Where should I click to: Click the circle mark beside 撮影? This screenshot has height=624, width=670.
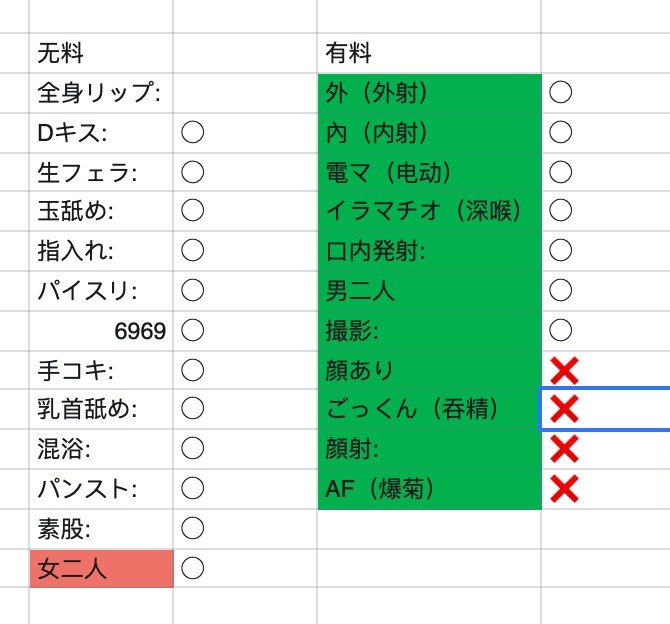(x=561, y=330)
